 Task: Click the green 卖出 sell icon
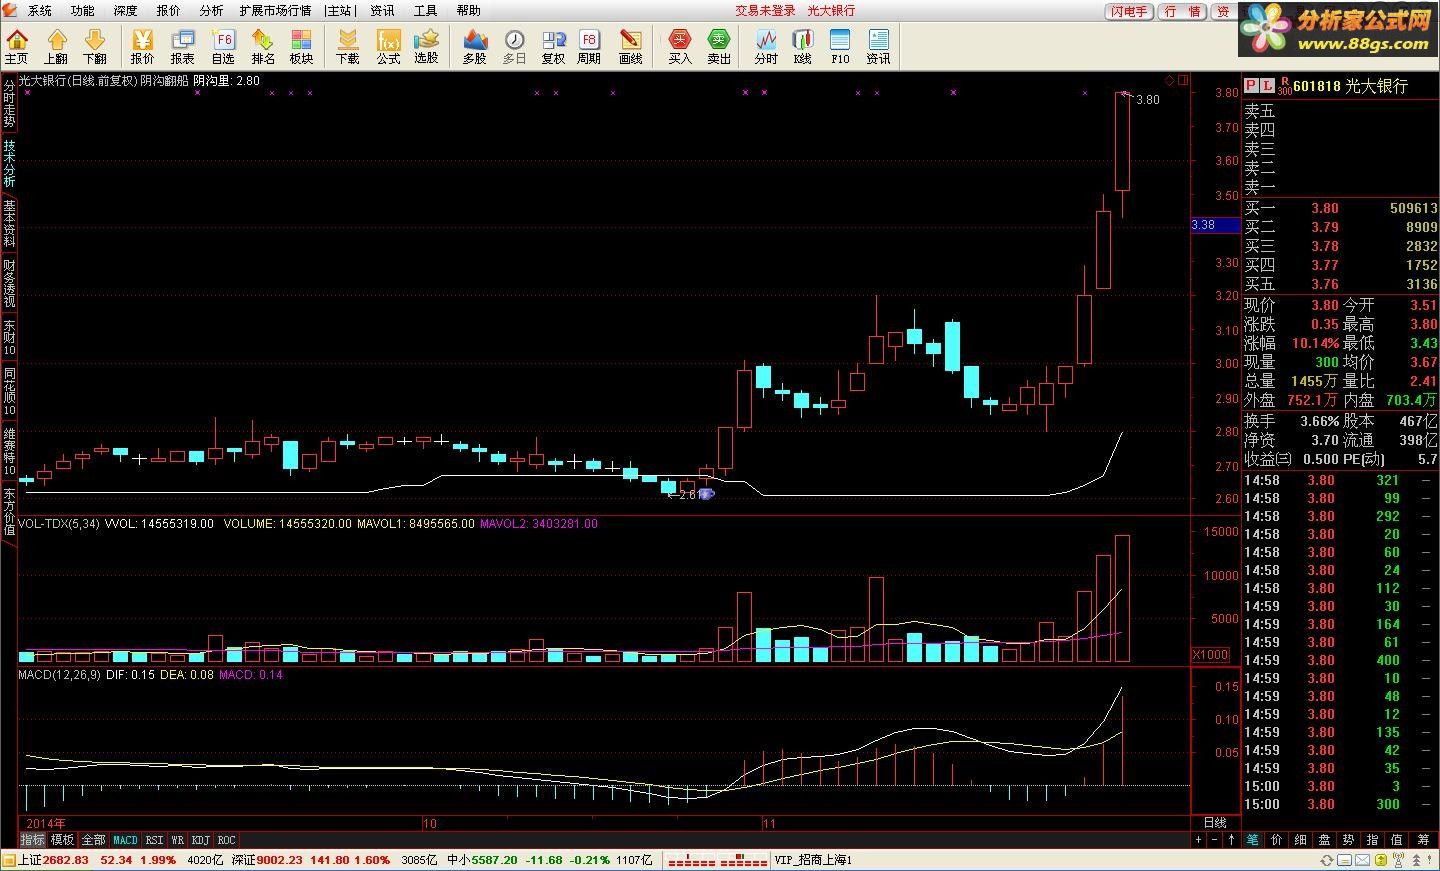pyautogui.click(x=719, y=46)
